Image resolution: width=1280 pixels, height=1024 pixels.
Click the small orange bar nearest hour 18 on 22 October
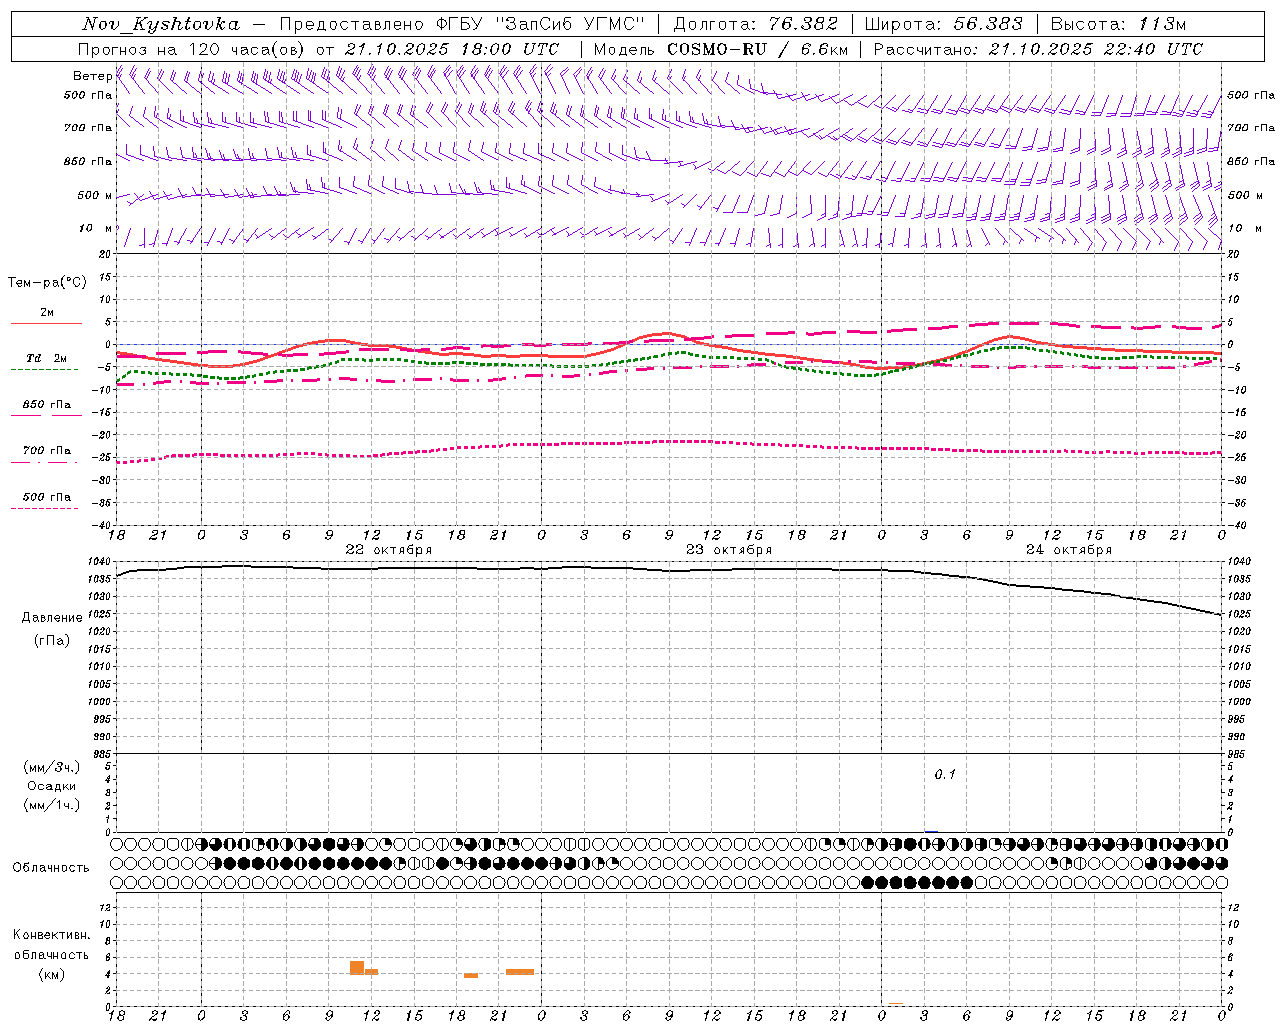coord(471,975)
